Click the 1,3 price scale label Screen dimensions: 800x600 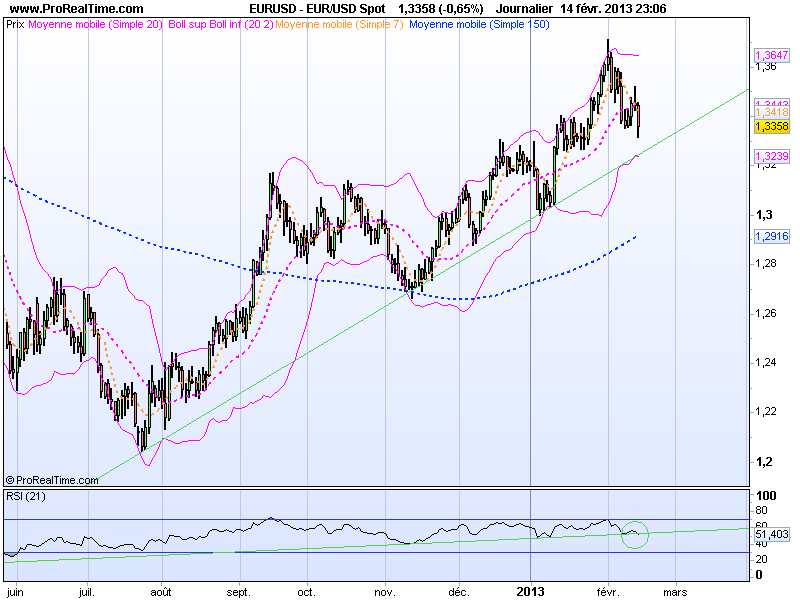pyautogui.click(x=764, y=214)
